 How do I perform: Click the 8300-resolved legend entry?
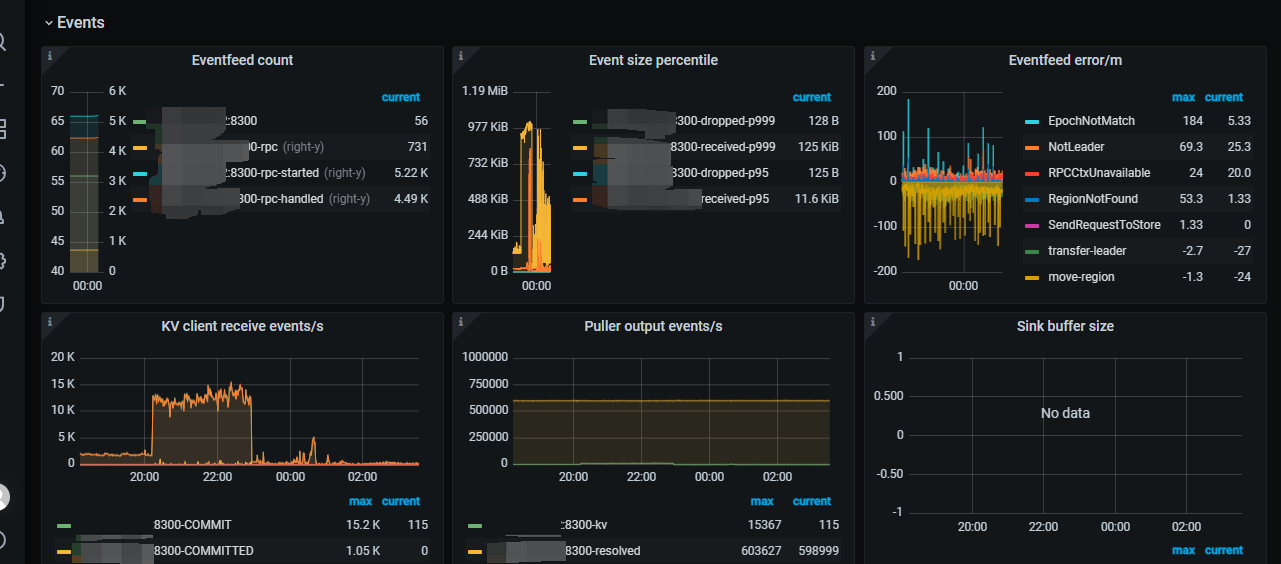602,550
